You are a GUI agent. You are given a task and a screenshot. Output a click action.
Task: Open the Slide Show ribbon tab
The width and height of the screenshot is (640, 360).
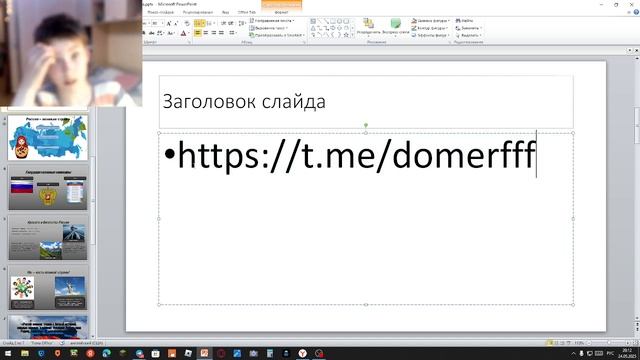pyautogui.click(x=161, y=12)
